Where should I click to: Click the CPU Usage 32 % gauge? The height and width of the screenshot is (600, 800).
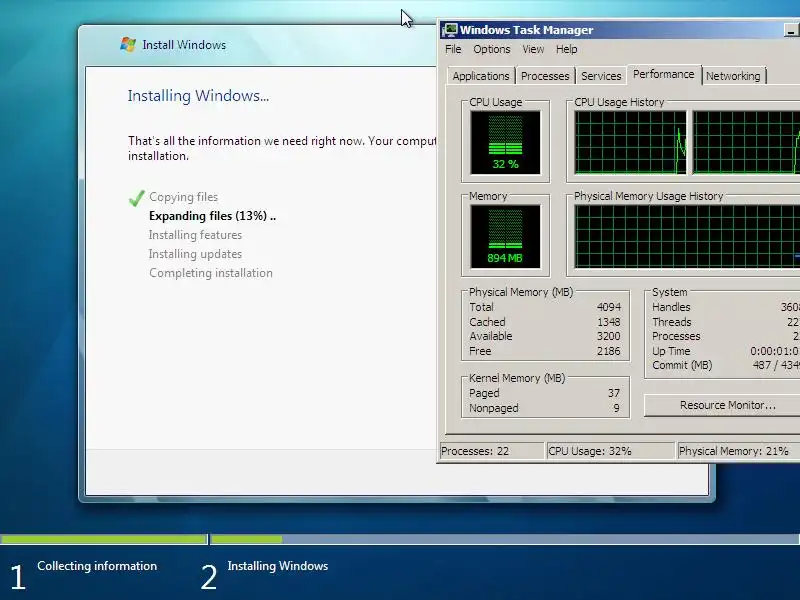click(505, 142)
